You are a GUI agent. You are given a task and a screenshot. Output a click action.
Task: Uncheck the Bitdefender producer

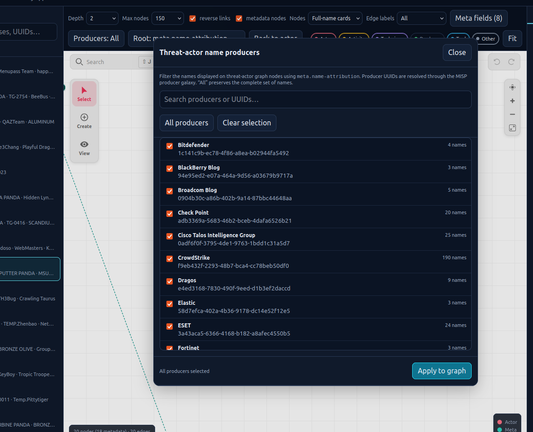[169, 146]
